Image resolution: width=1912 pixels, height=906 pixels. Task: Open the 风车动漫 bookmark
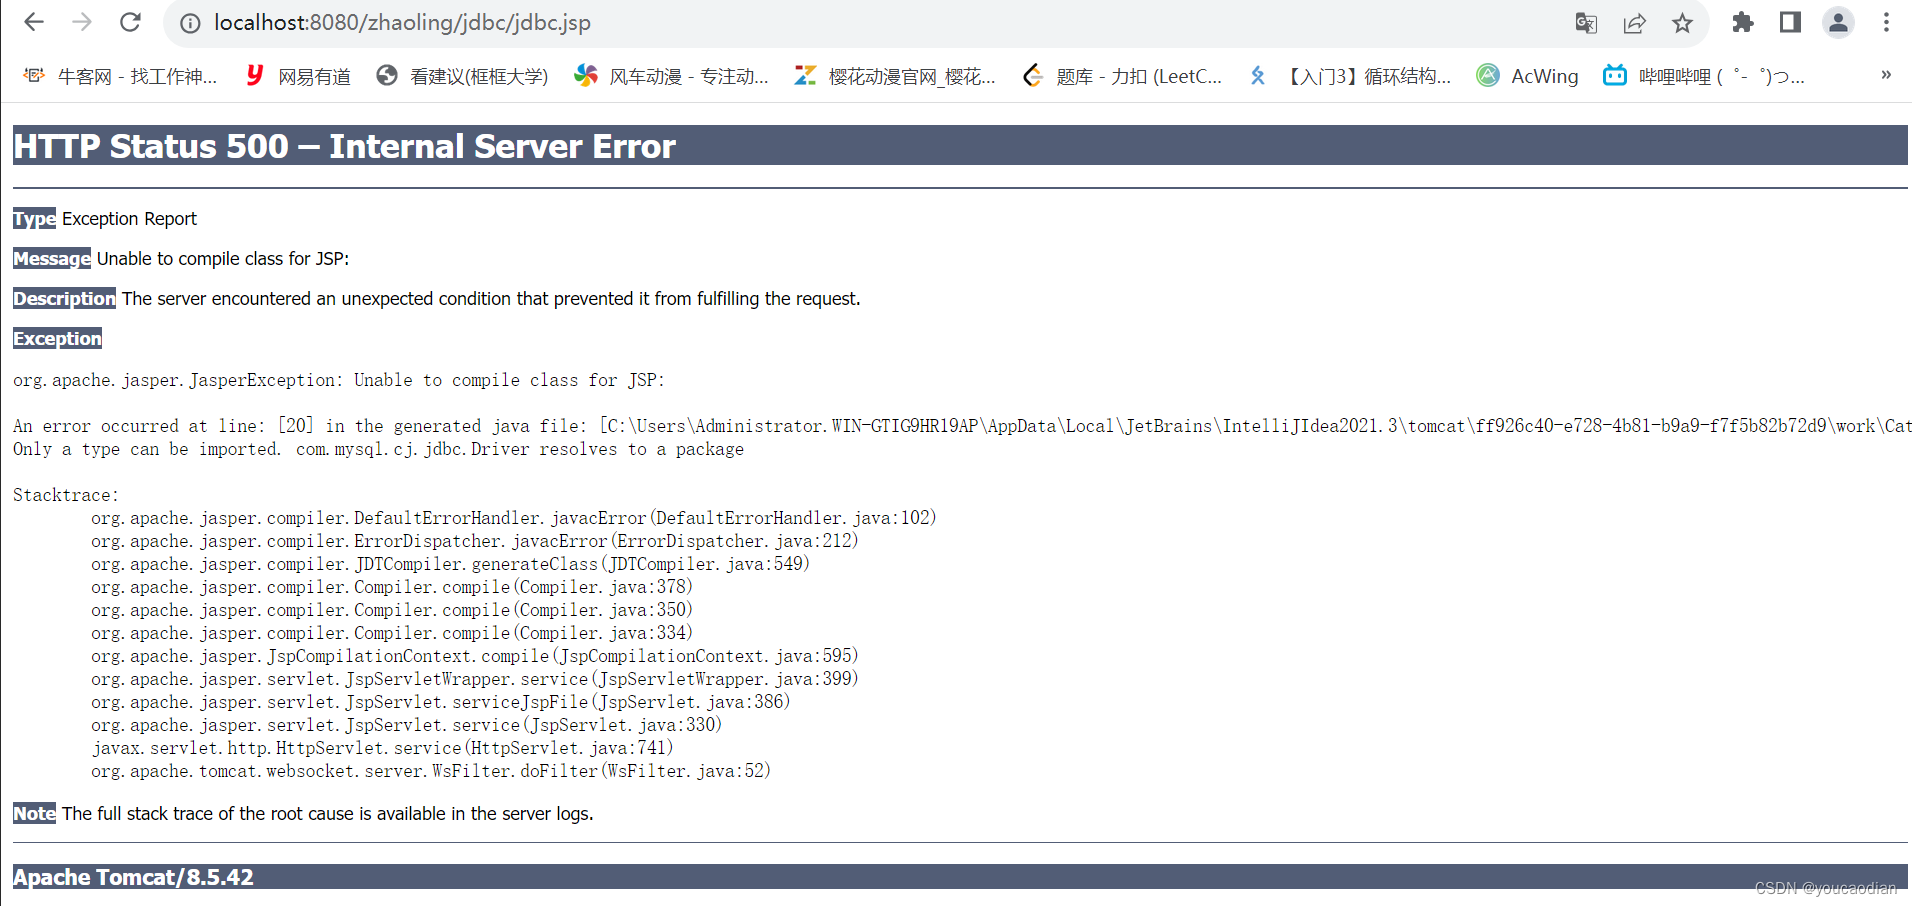pos(672,75)
